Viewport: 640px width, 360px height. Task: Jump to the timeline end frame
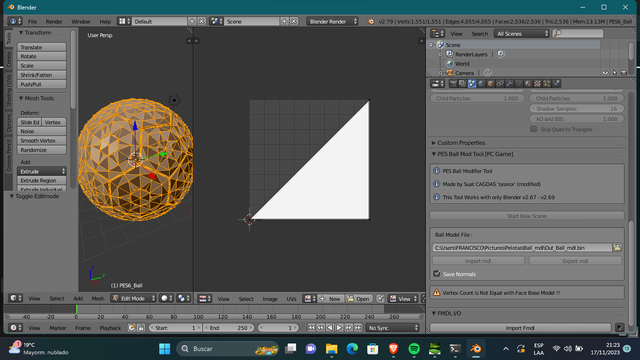(x=358, y=328)
